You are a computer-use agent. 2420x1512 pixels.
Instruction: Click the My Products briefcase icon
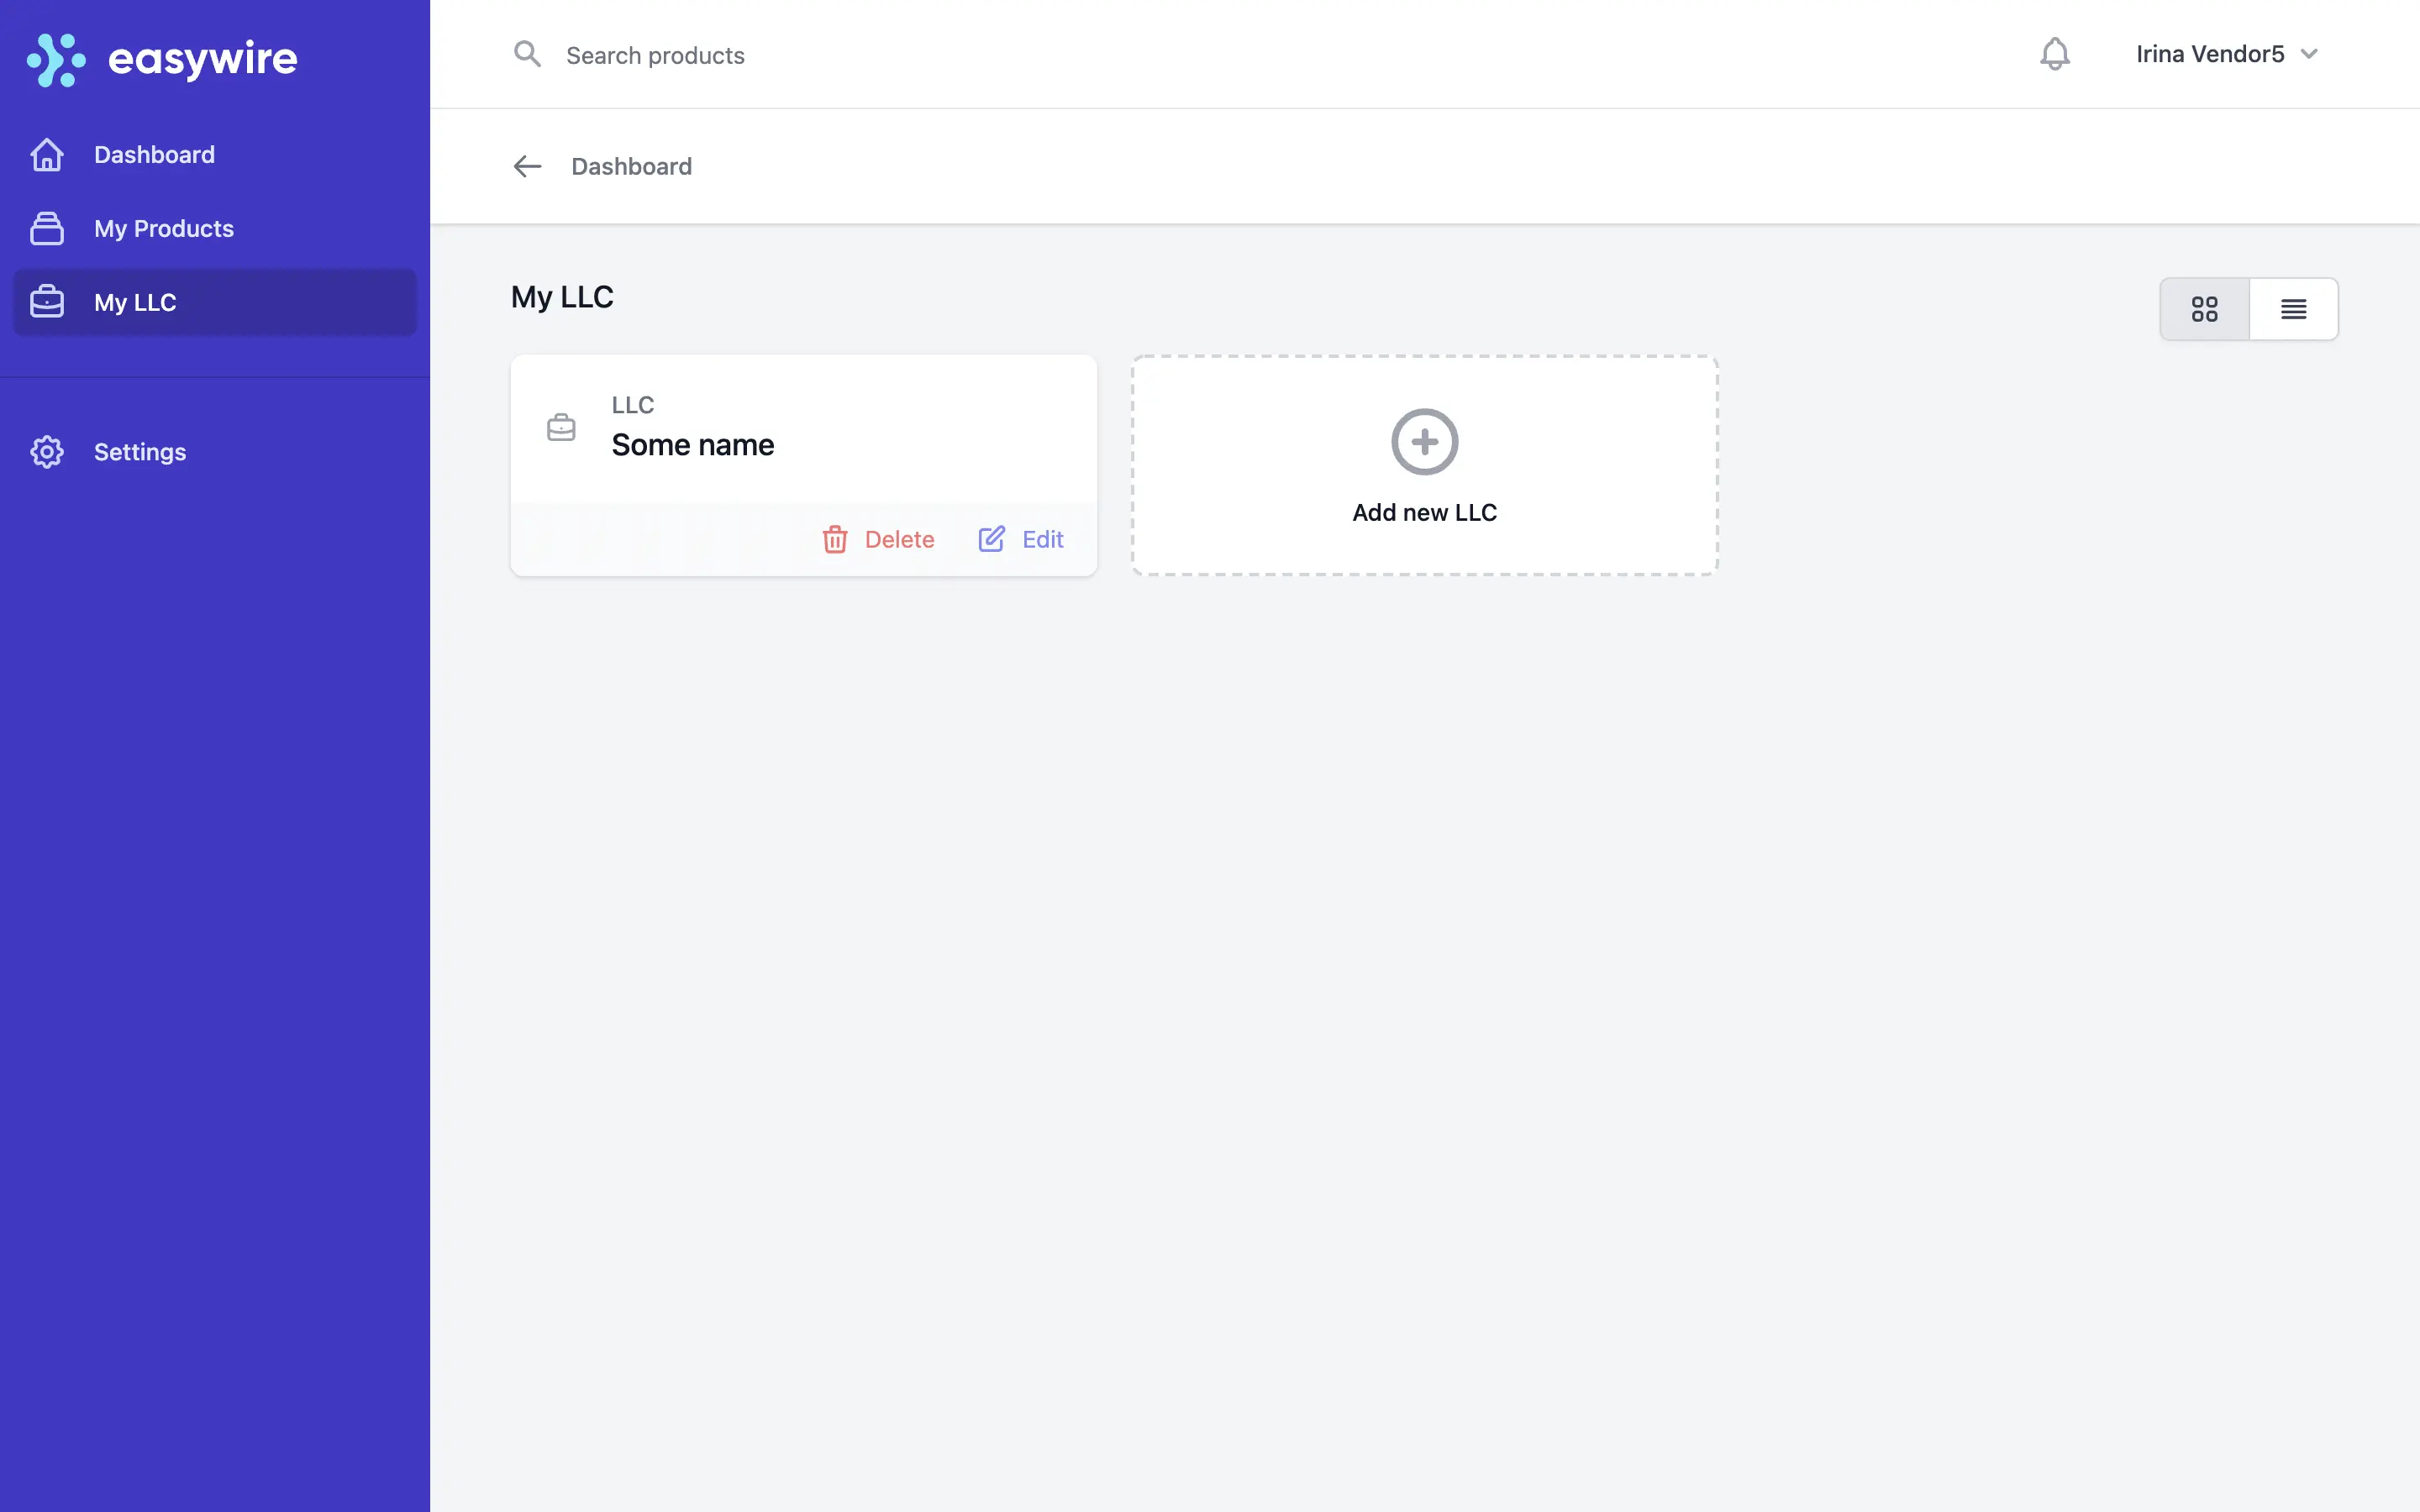[x=47, y=228]
